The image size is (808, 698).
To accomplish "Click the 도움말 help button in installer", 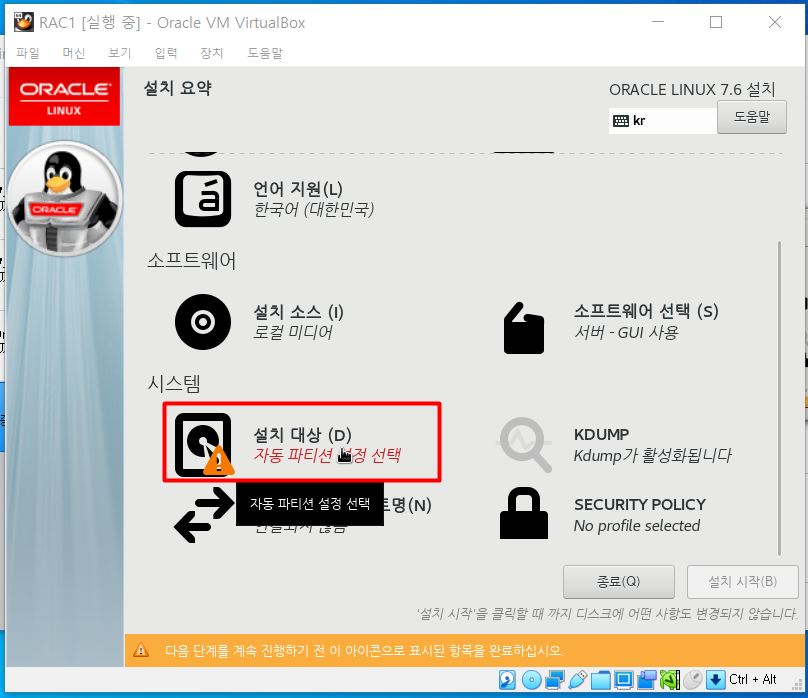I will coord(752,117).
